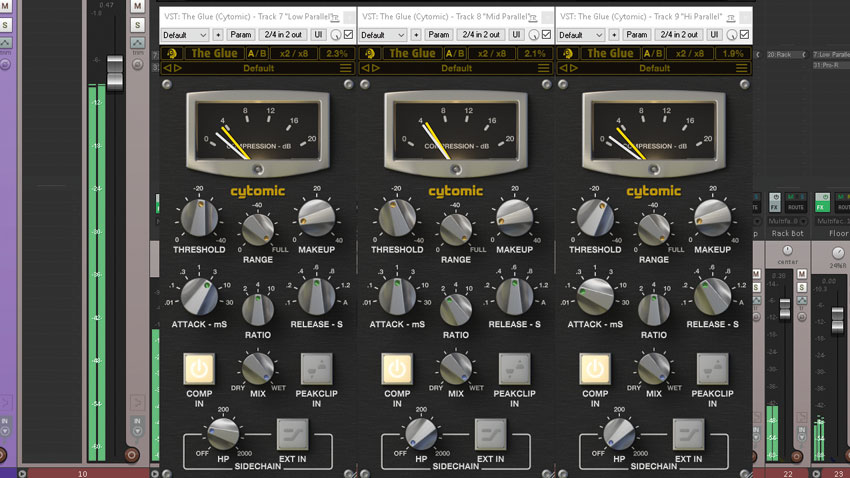Image resolution: width=850 pixels, height=478 pixels.
Task: Open hamburger preset menu in Mid Parallel Glue
Action: coord(543,68)
